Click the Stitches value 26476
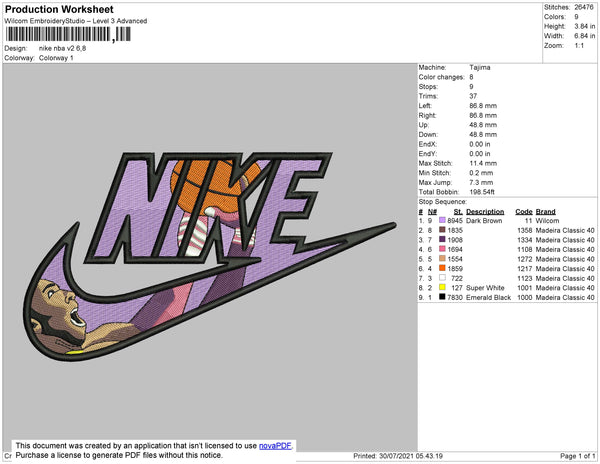Viewport: 600px width, 464px height. click(584, 7)
